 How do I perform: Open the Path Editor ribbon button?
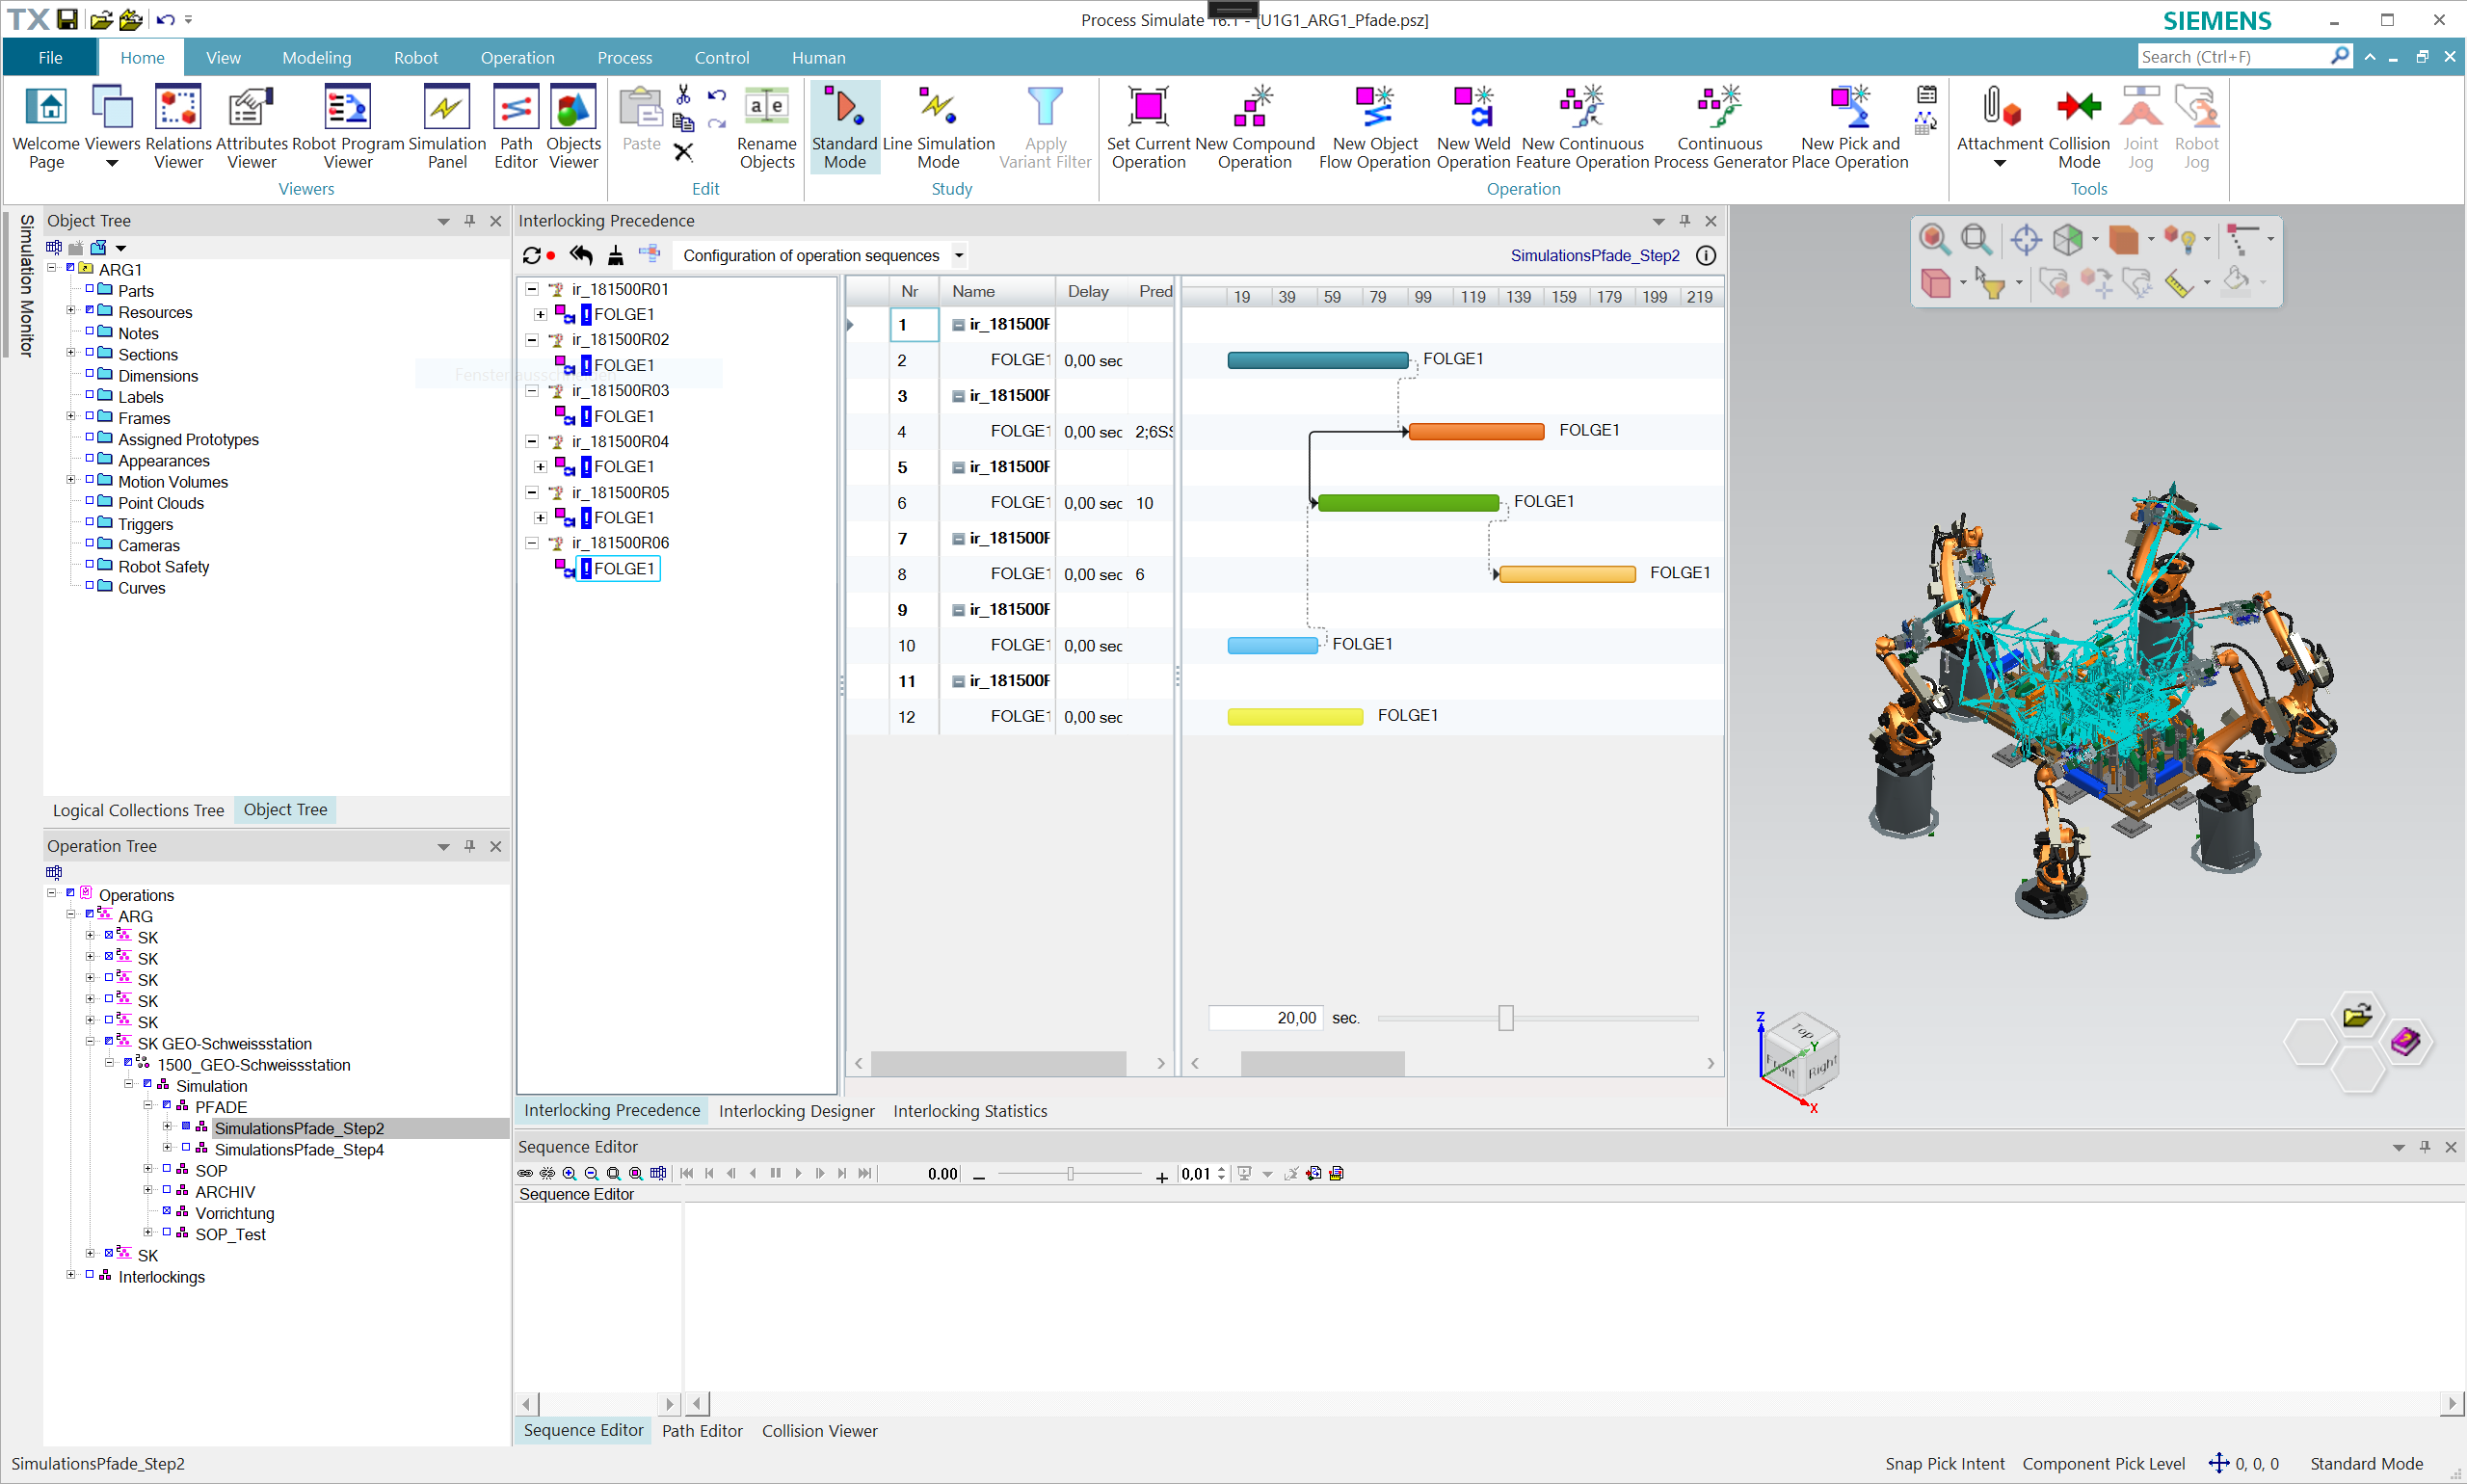click(516, 127)
